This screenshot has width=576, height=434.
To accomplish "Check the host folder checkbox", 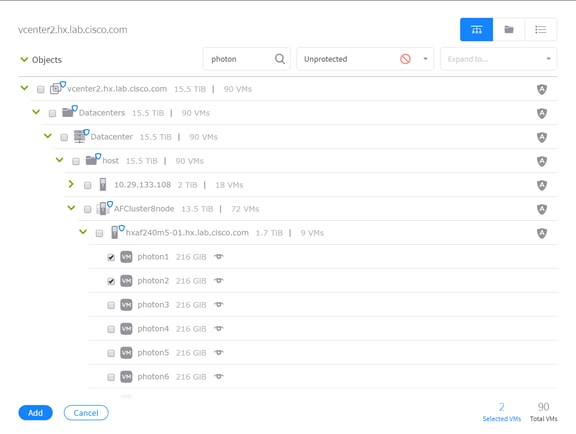I will click(76, 161).
